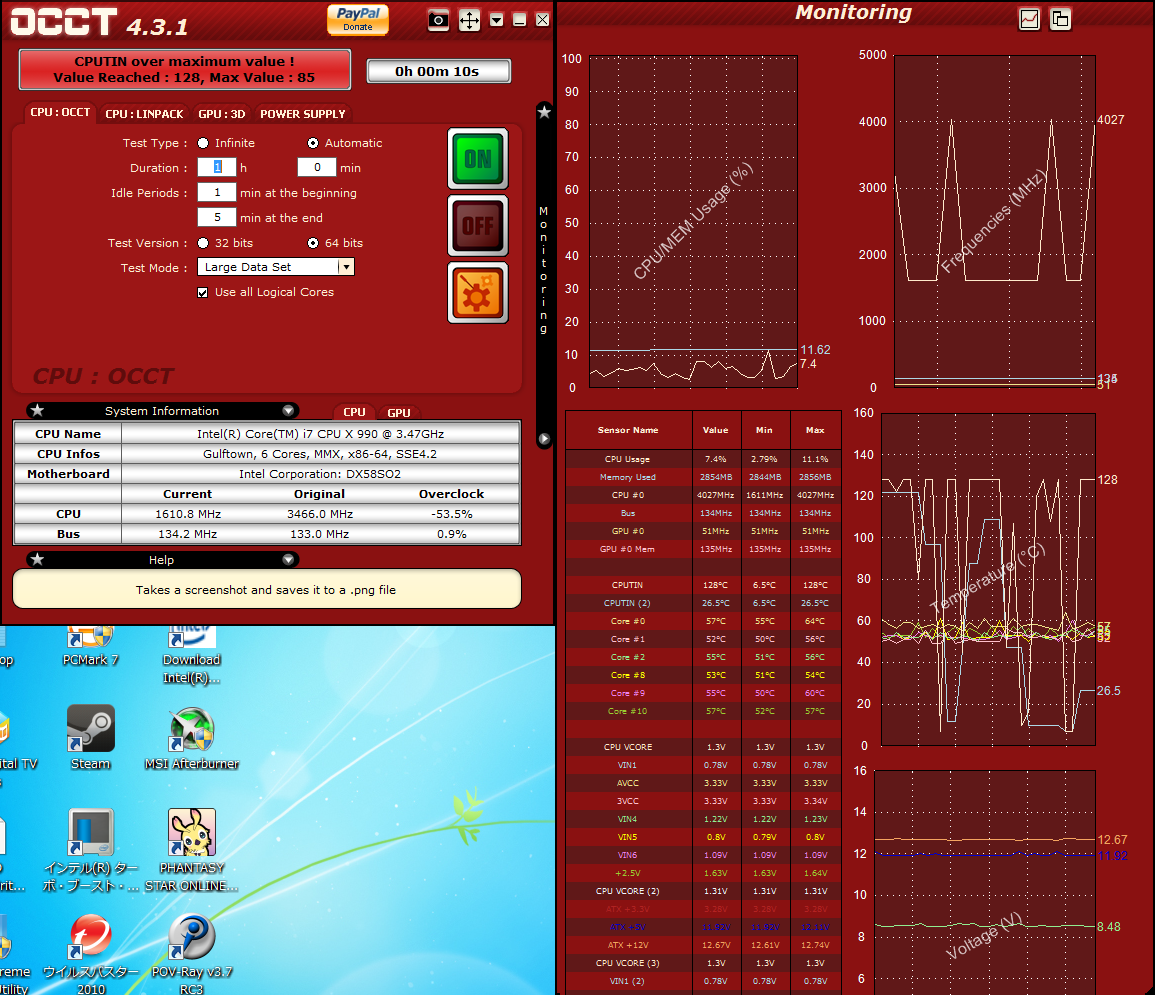1155x995 pixels.
Task: Click the graph view icon in Monitoring header
Action: pyautogui.click(x=1029, y=19)
